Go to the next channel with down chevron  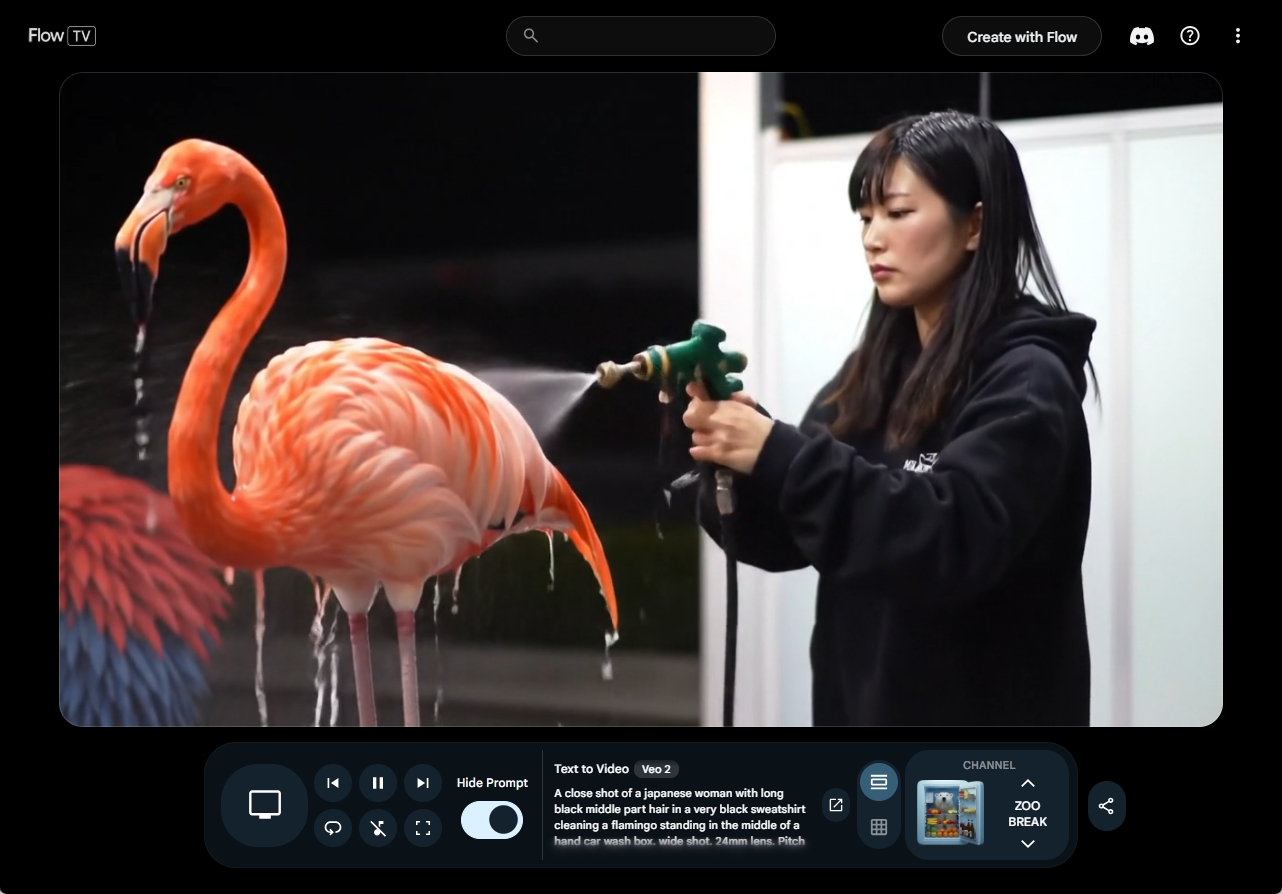pos(1027,844)
